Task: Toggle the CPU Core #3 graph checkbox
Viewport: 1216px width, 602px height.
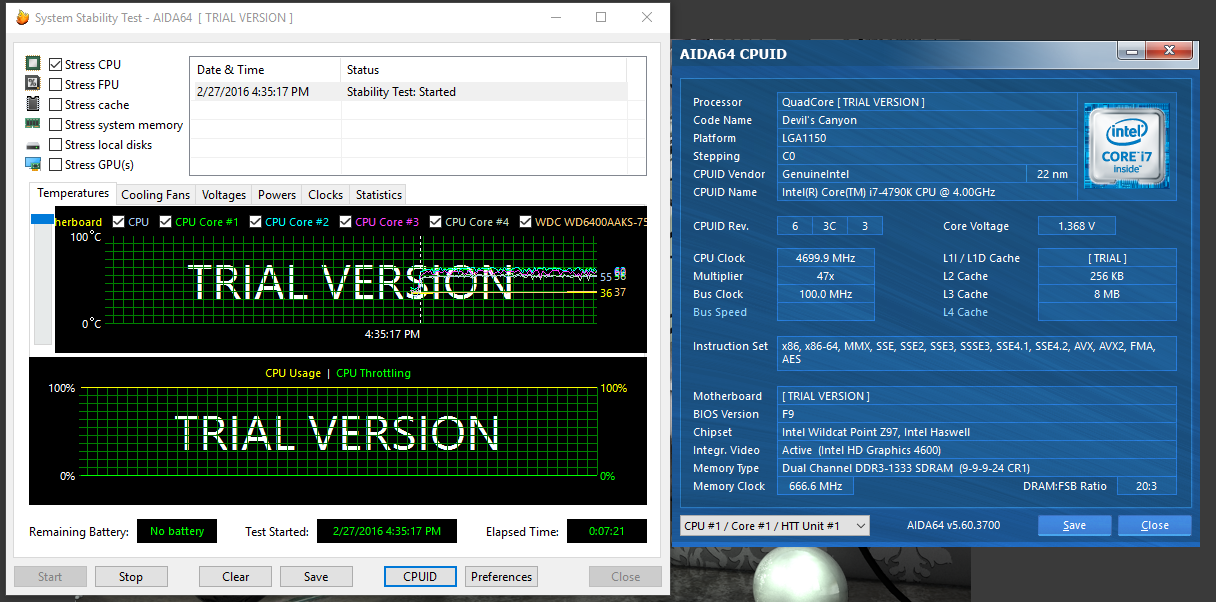Action: coord(346,221)
